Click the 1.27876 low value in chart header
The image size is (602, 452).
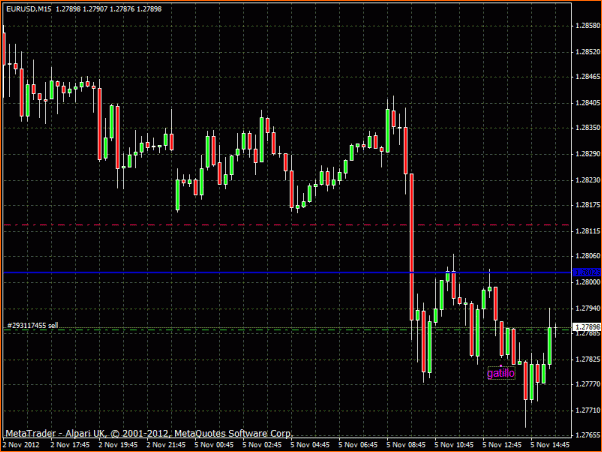tap(122, 9)
